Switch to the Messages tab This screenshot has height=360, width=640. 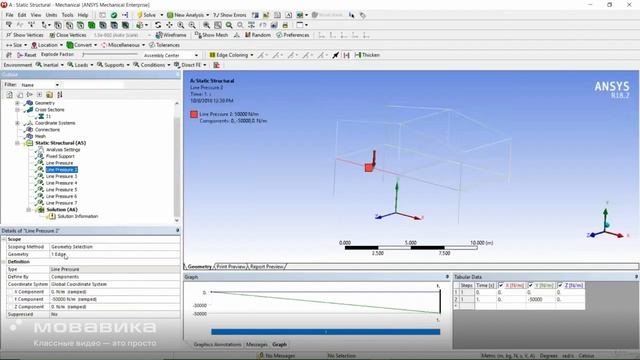click(256, 344)
